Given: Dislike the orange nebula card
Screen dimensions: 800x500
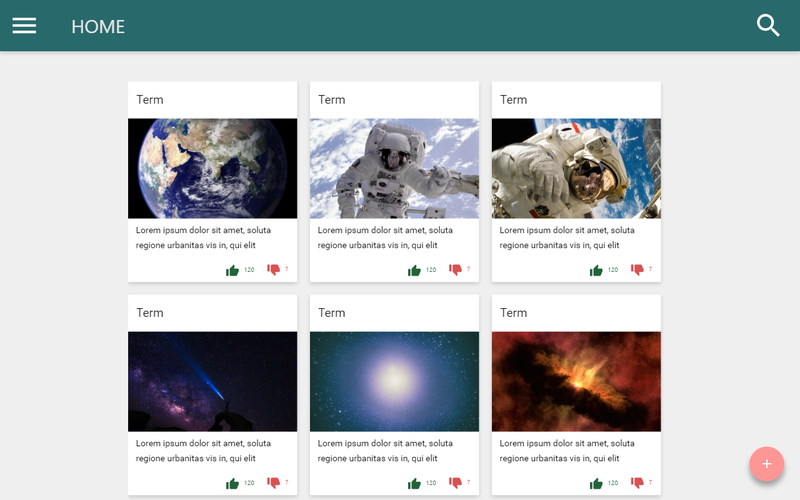Looking at the screenshot, I should 637,483.
